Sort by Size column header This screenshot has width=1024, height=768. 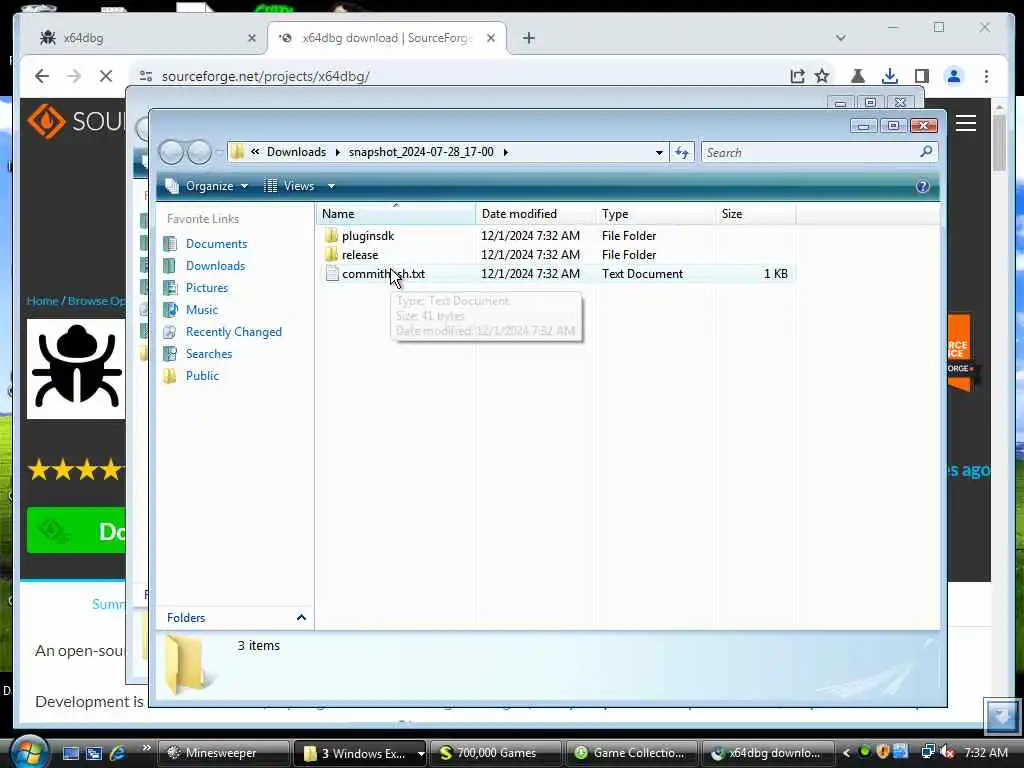click(756, 214)
